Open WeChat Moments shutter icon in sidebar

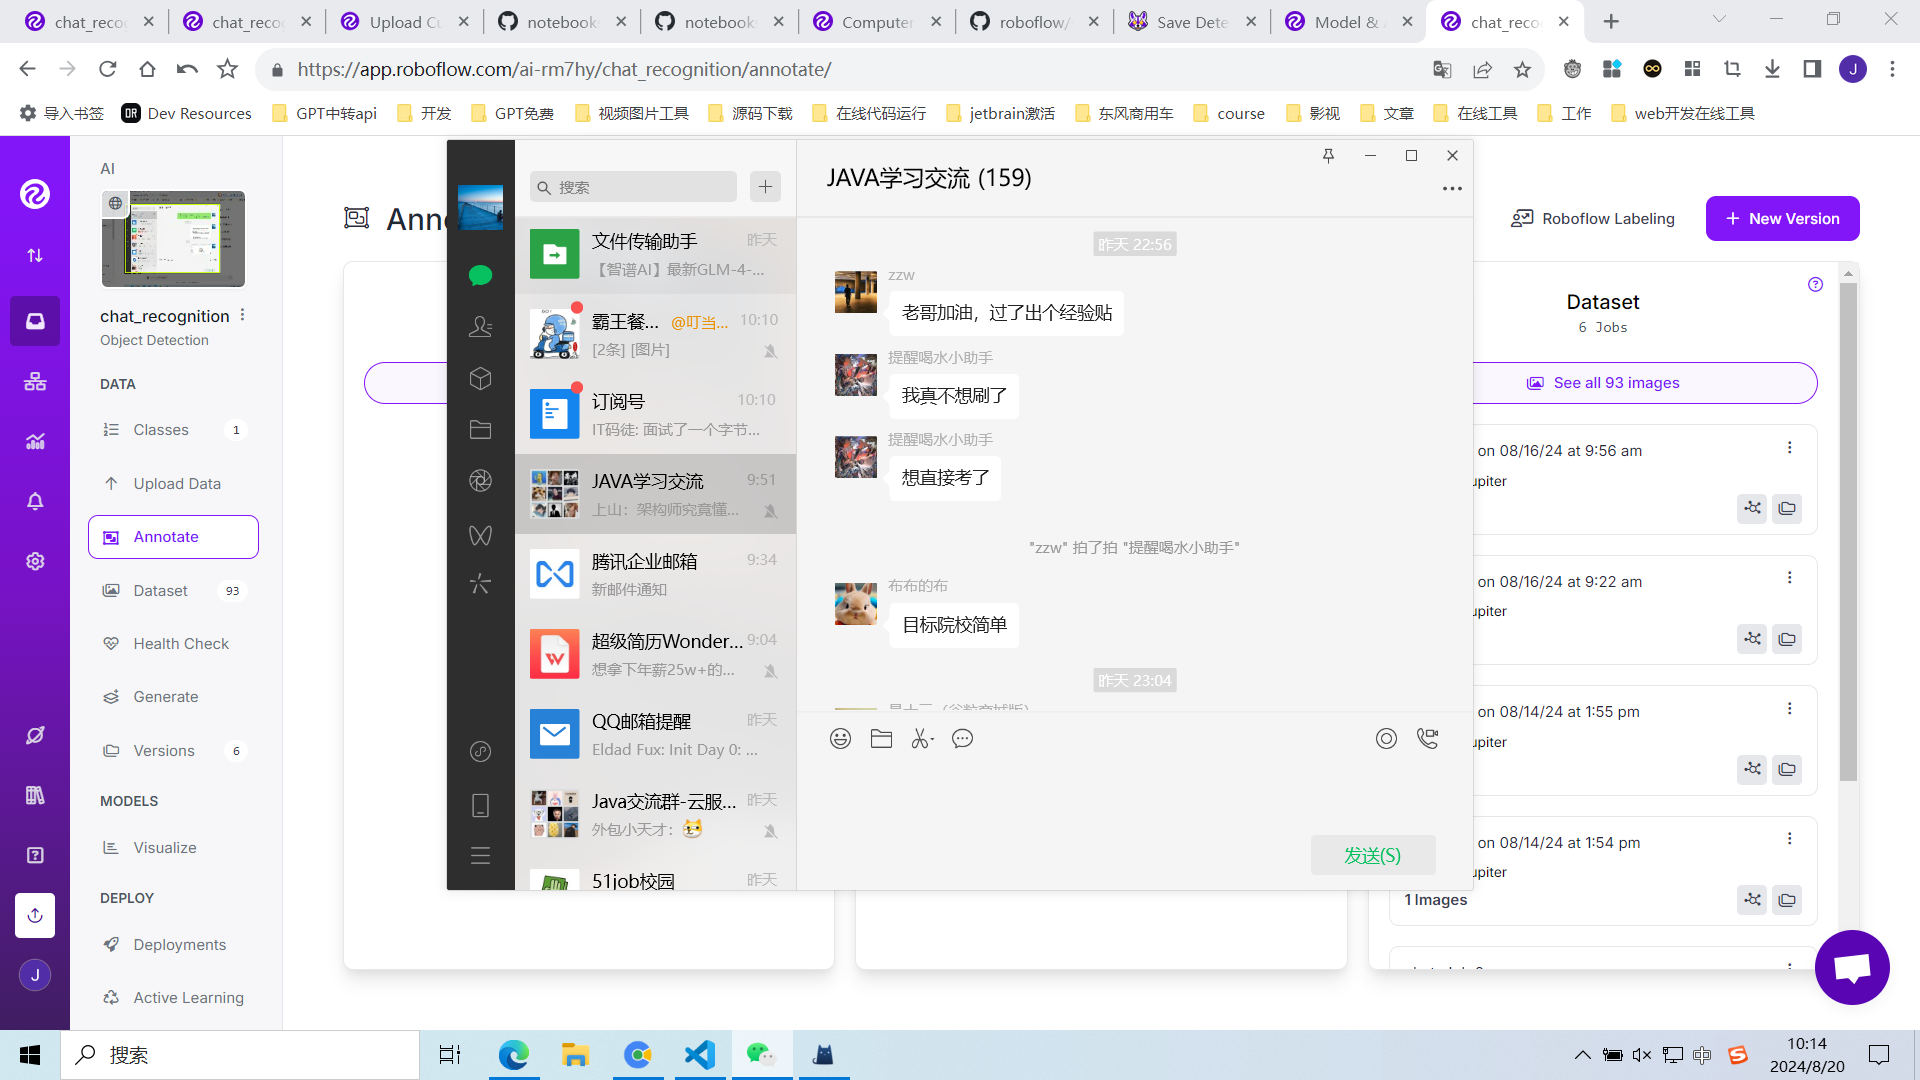point(480,481)
